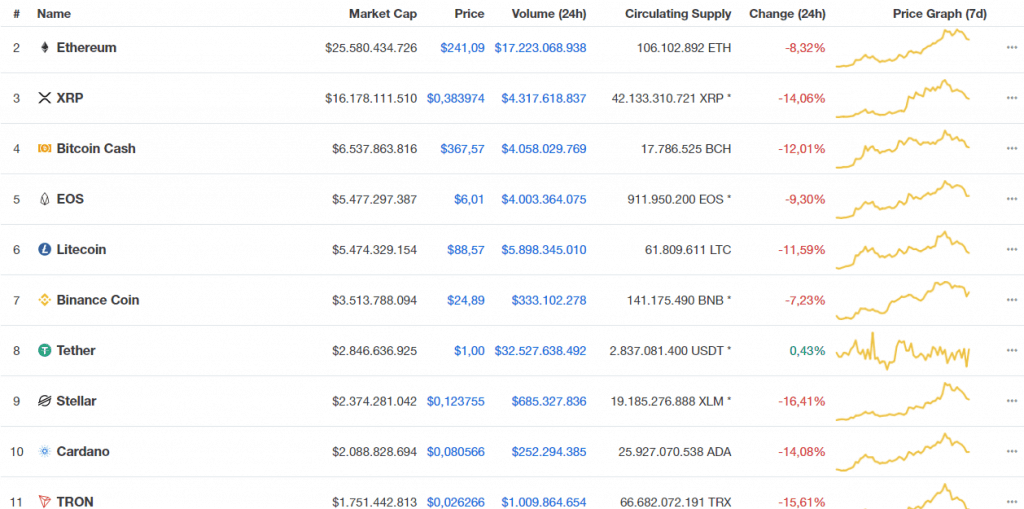This screenshot has height=509, width=1024.
Task: Click the Ethereum coin icon
Action: coord(44,48)
